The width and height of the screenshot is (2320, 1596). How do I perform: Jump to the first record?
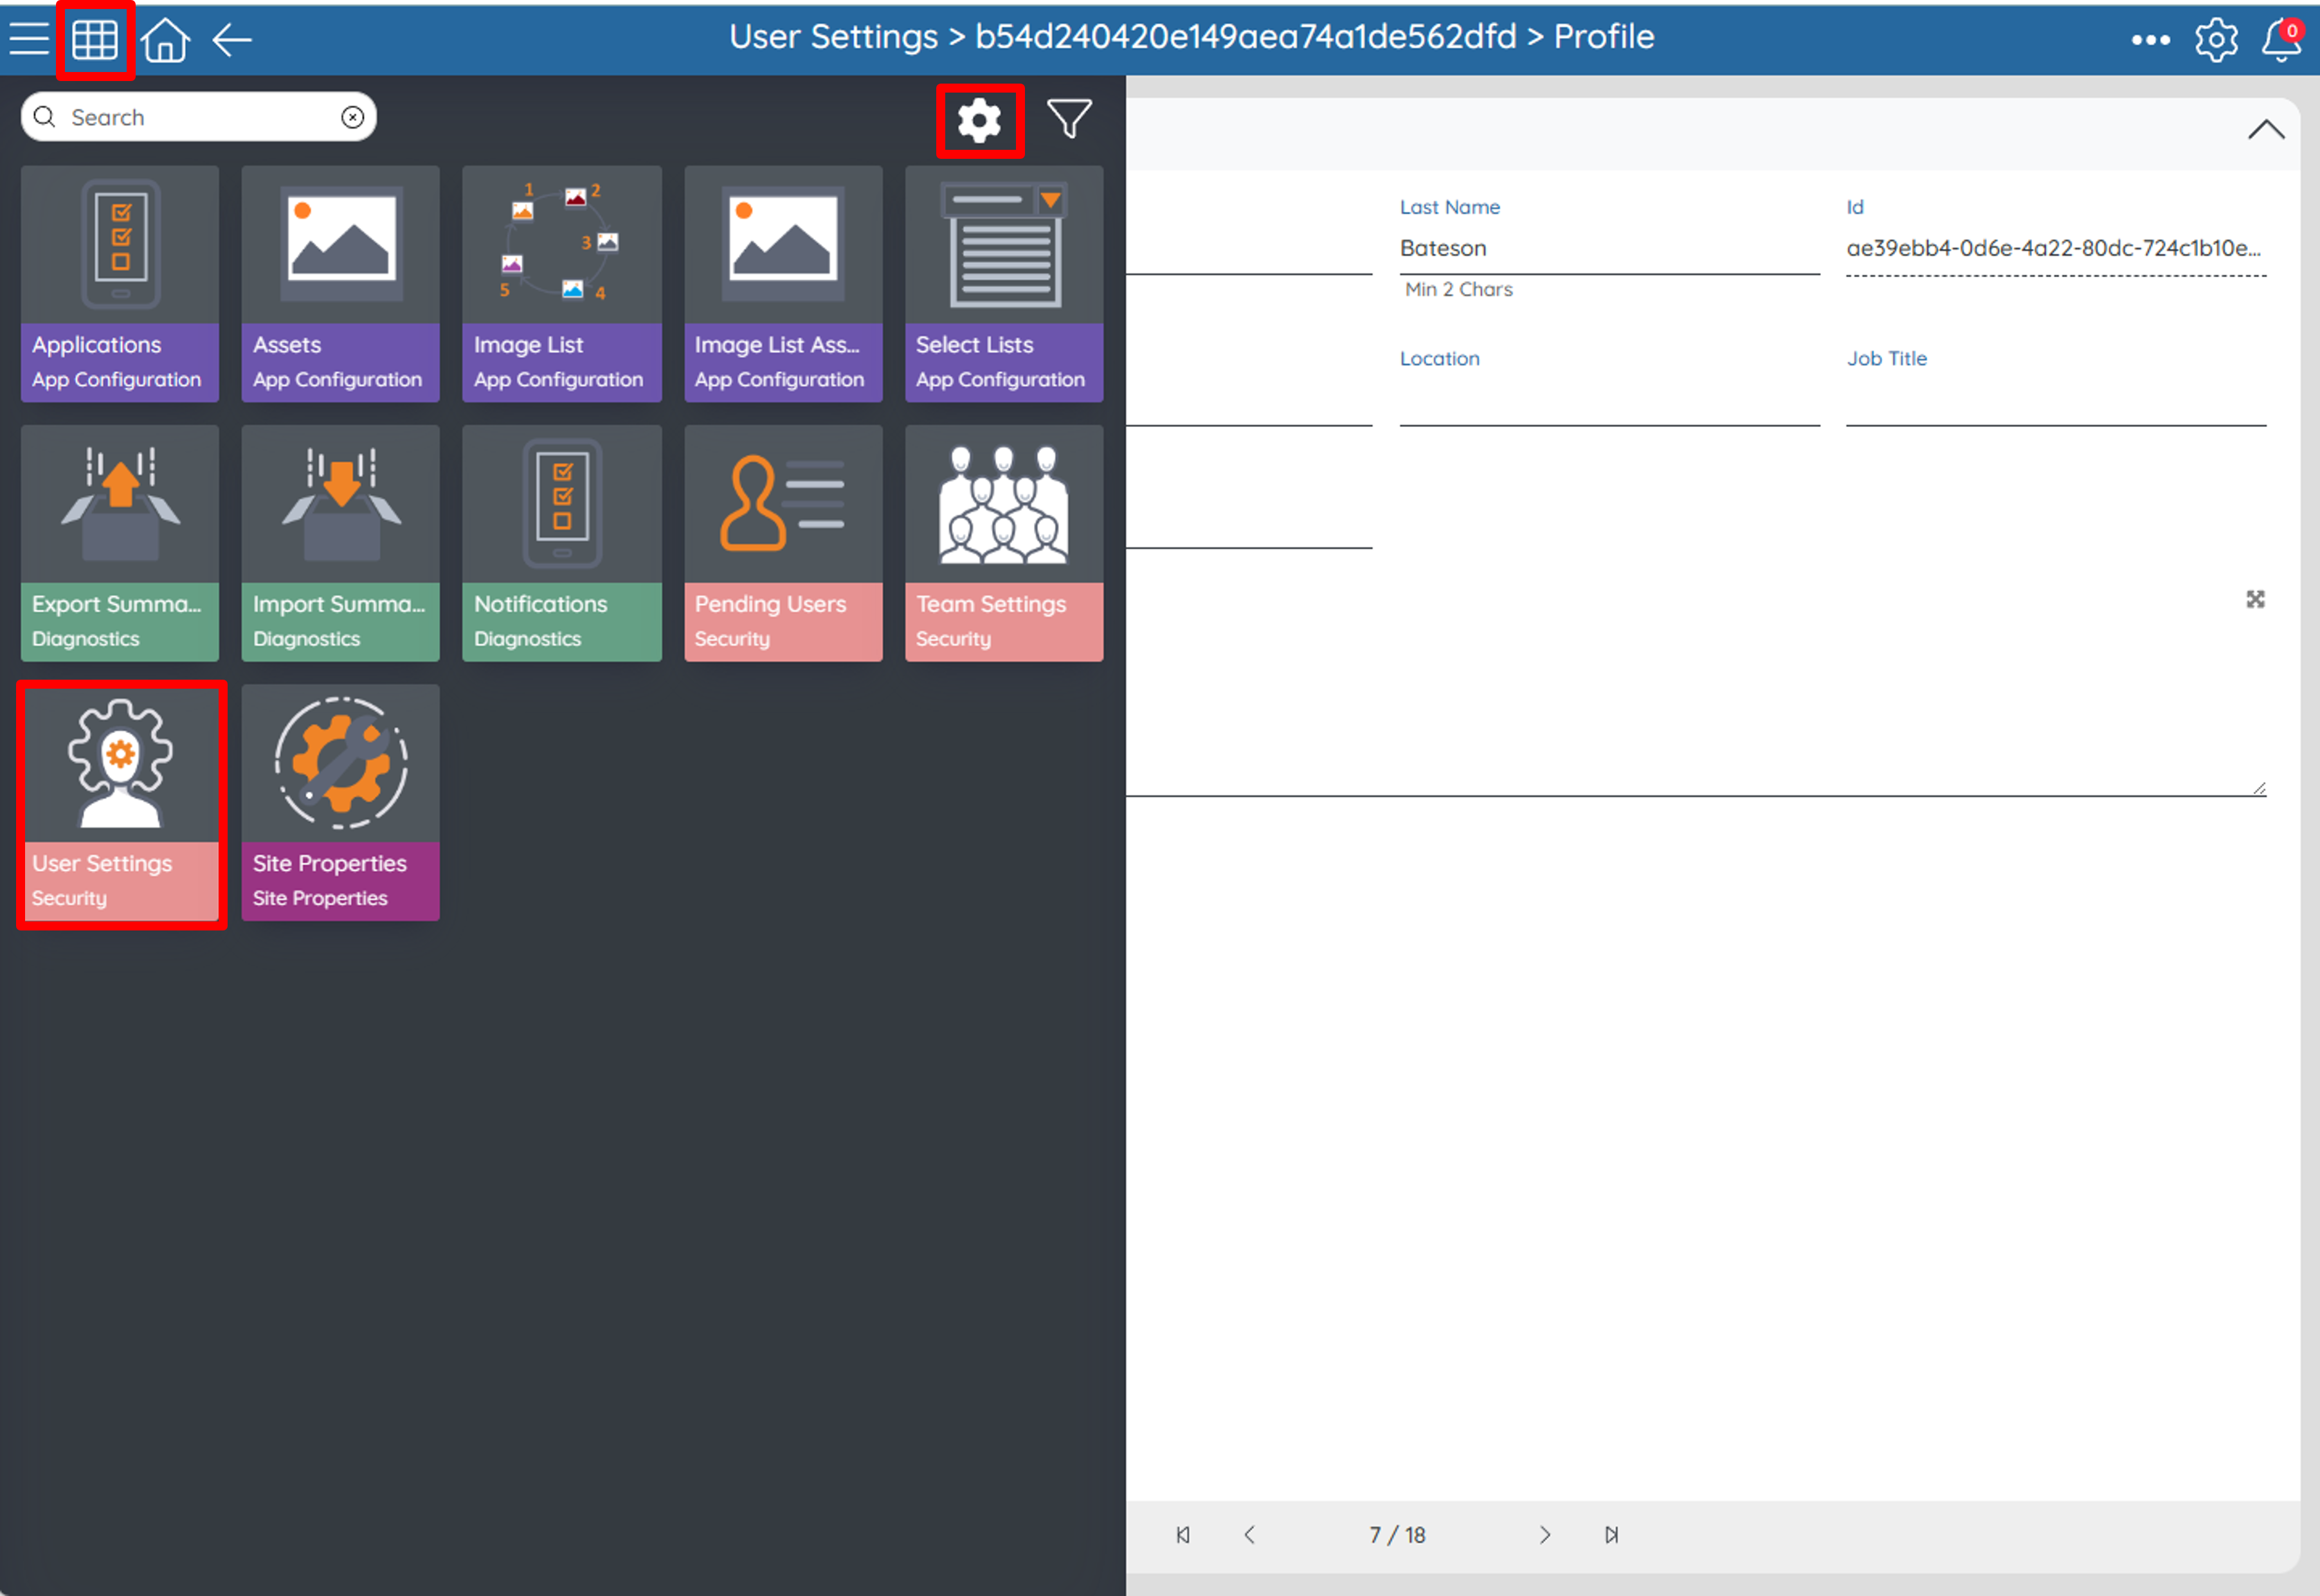point(1183,1535)
